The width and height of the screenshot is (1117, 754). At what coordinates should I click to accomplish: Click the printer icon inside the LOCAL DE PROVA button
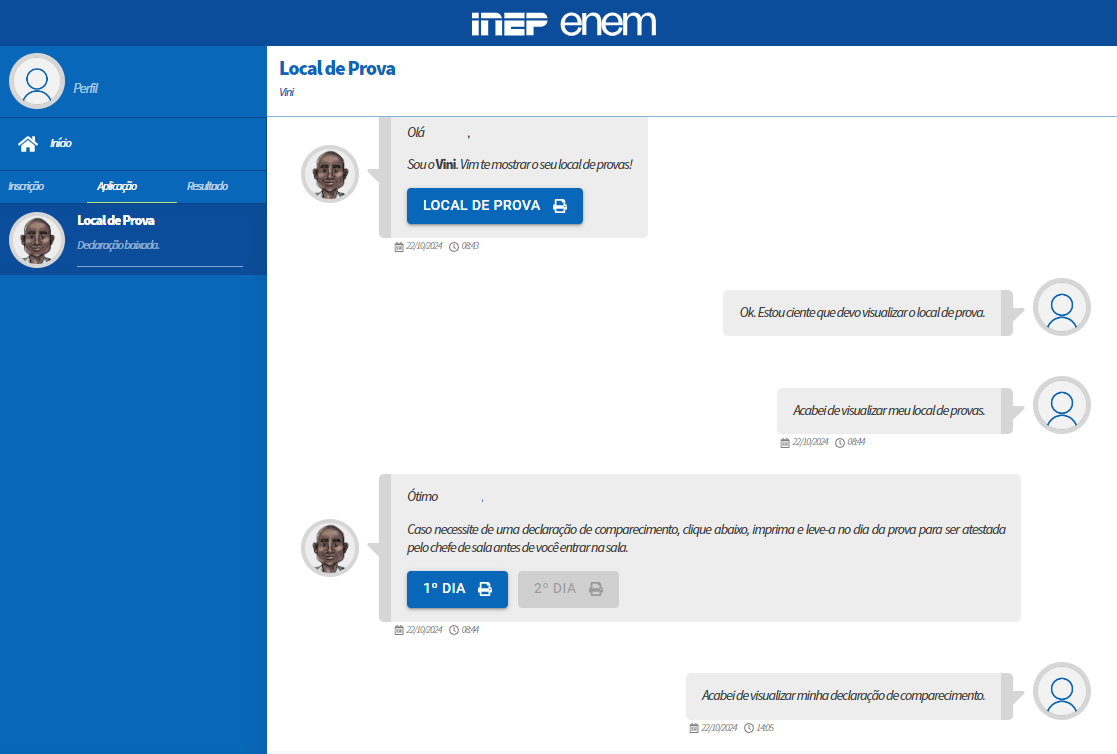(x=561, y=205)
